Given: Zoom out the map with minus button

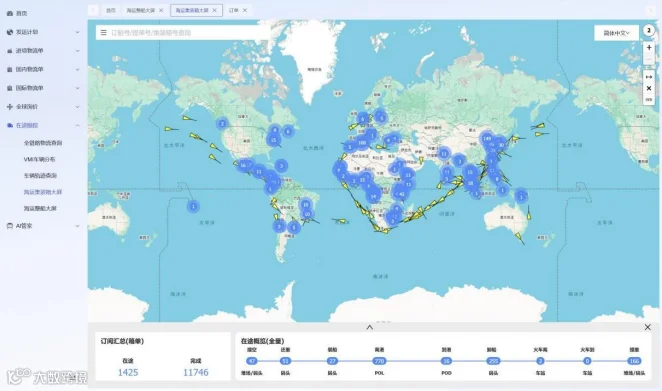Looking at the screenshot, I should (x=649, y=60).
